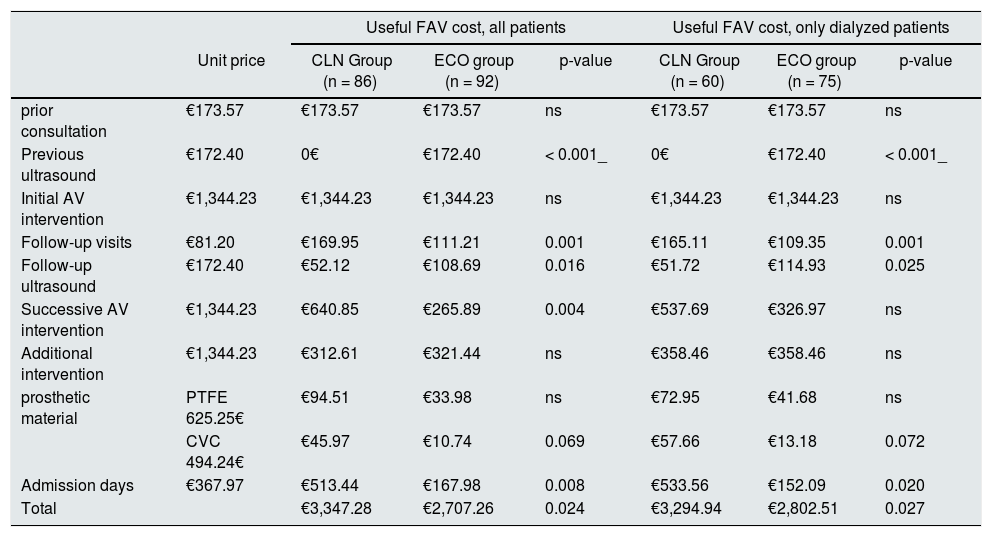Click the 'Unit price' column header
This screenshot has height=537, width=992.
[232, 61]
